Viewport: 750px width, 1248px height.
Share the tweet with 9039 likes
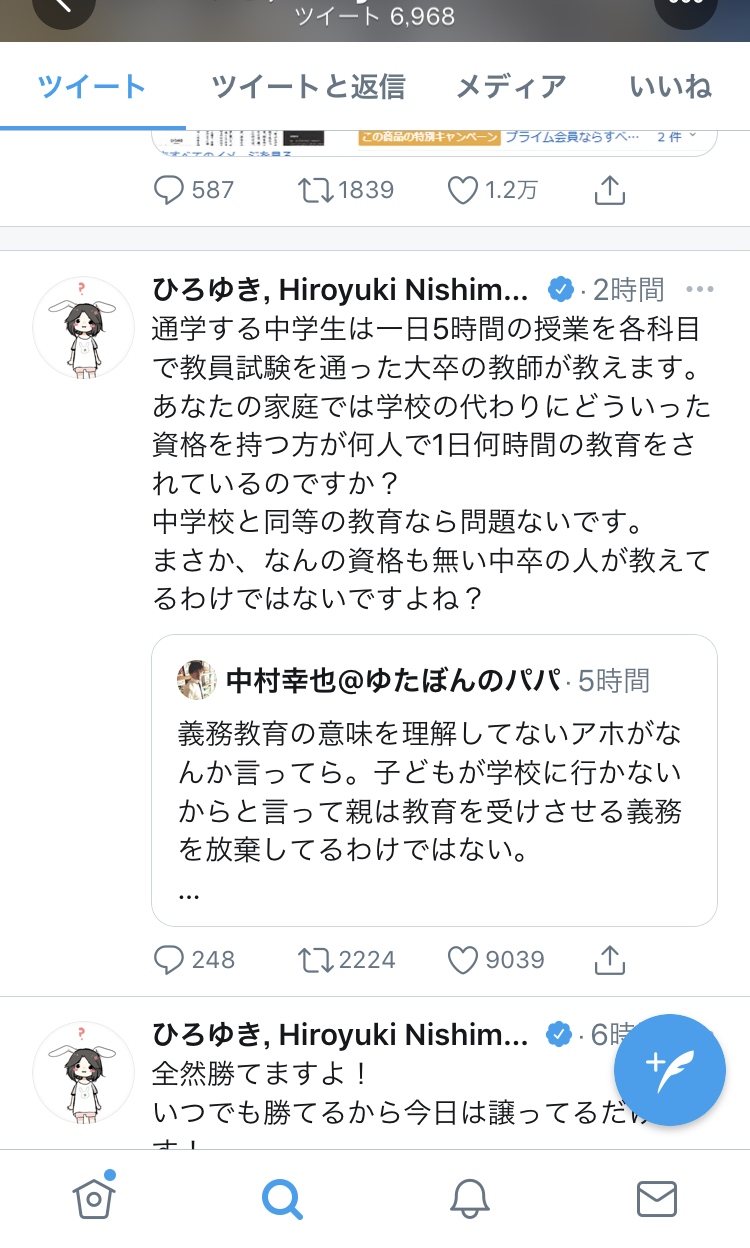point(610,960)
